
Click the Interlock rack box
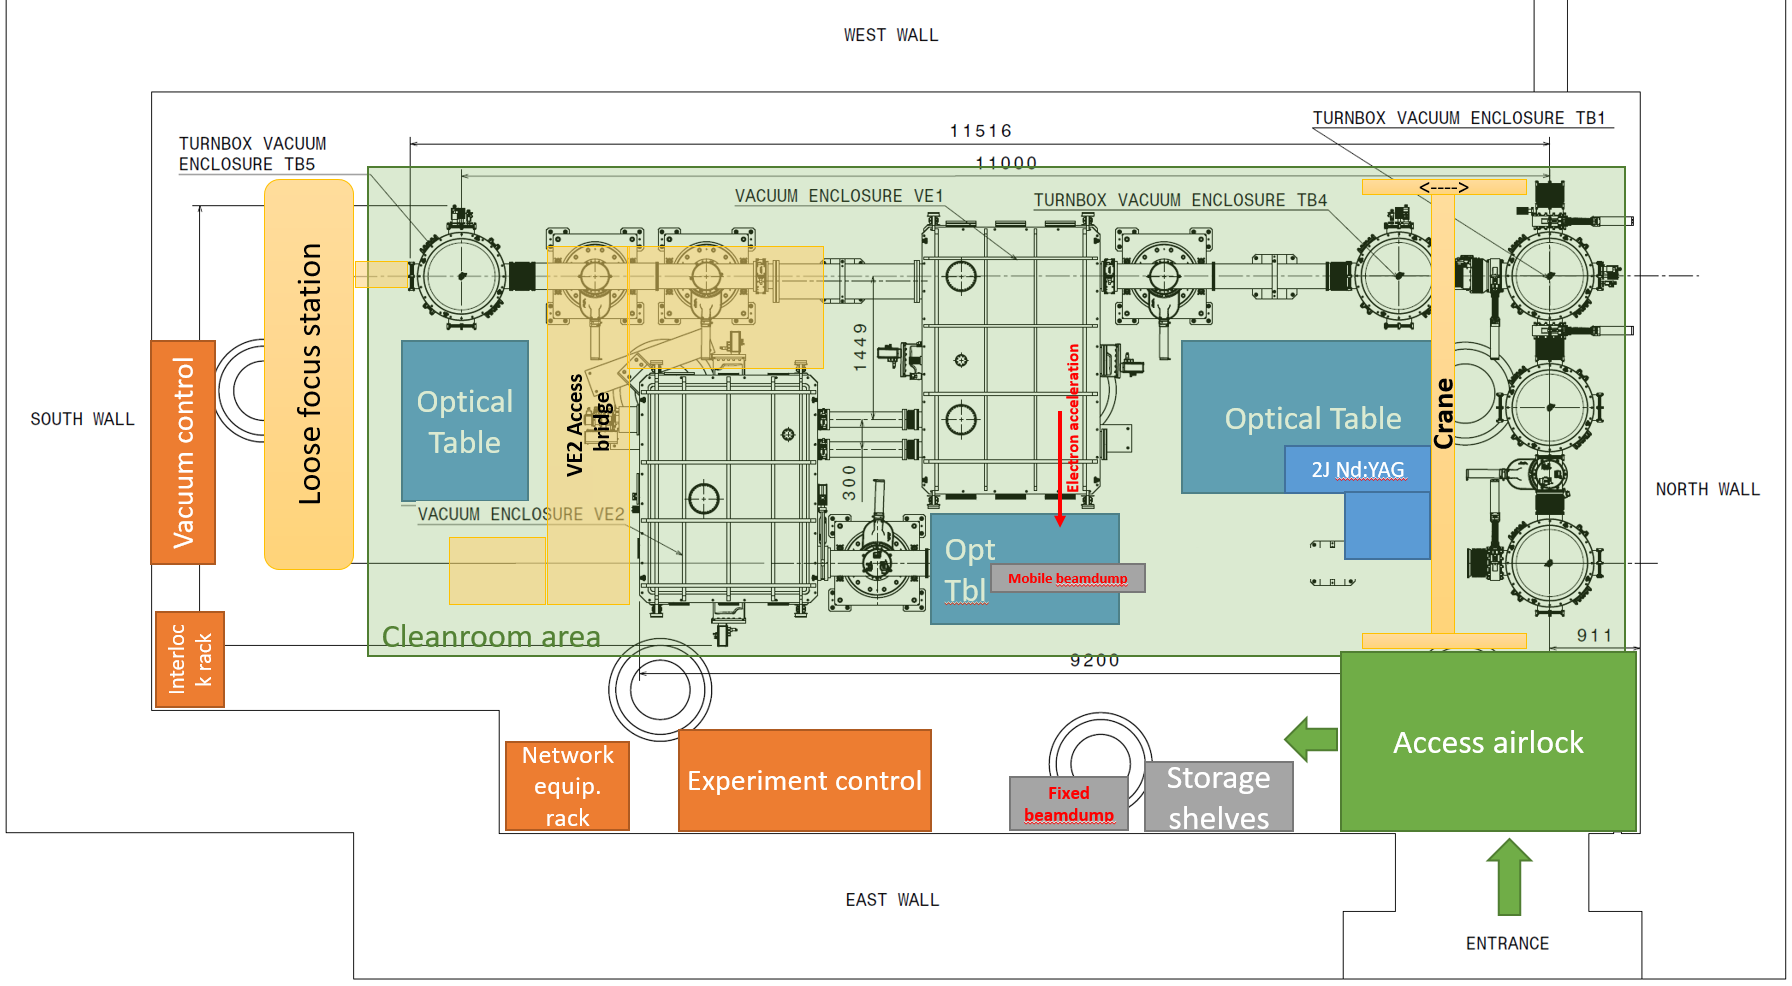point(190,659)
